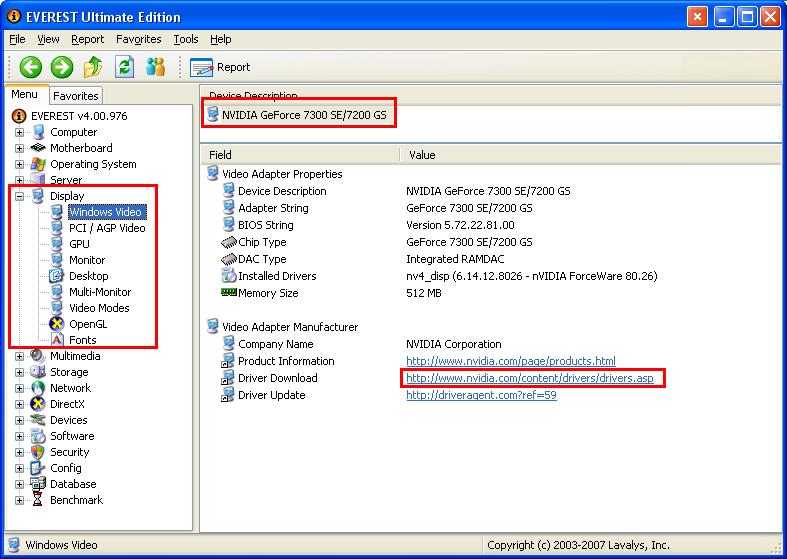Click the Devices icon in the tree
The height and width of the screenshot is (559, 787).
pos(38,420)
